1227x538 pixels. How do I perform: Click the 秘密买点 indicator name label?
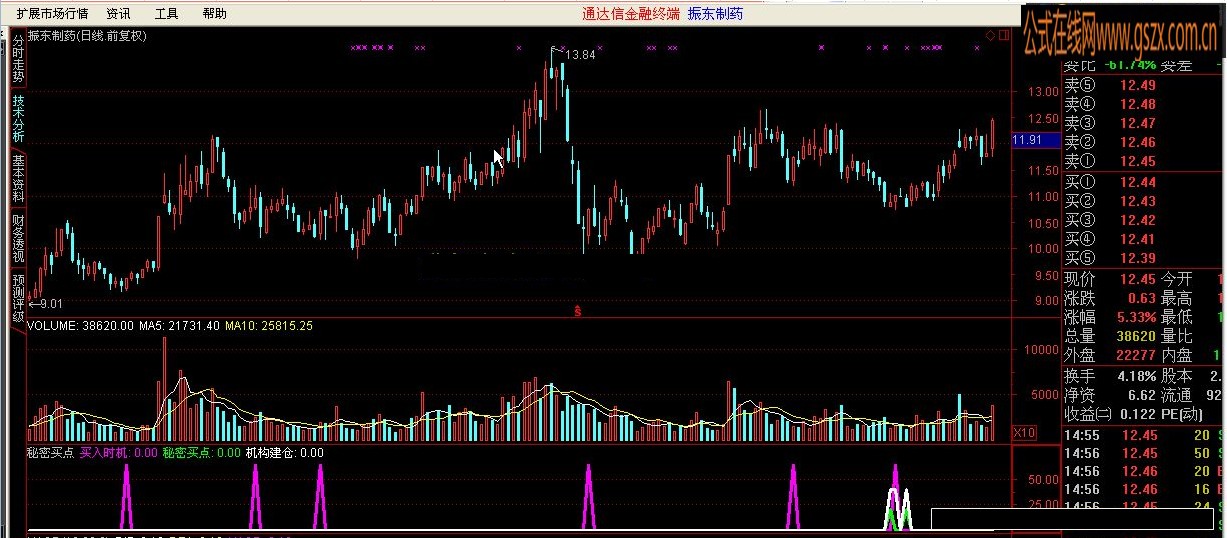coord(50,453)
